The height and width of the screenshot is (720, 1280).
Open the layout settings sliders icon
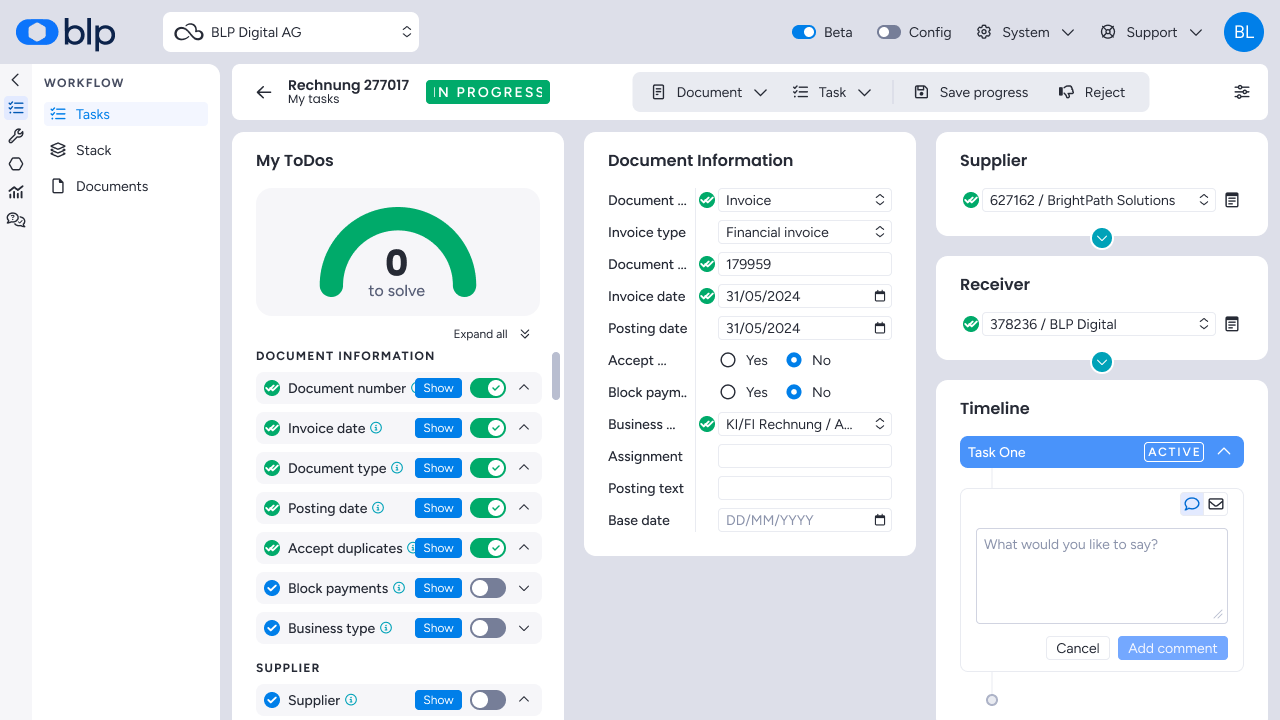point(1242,92)
